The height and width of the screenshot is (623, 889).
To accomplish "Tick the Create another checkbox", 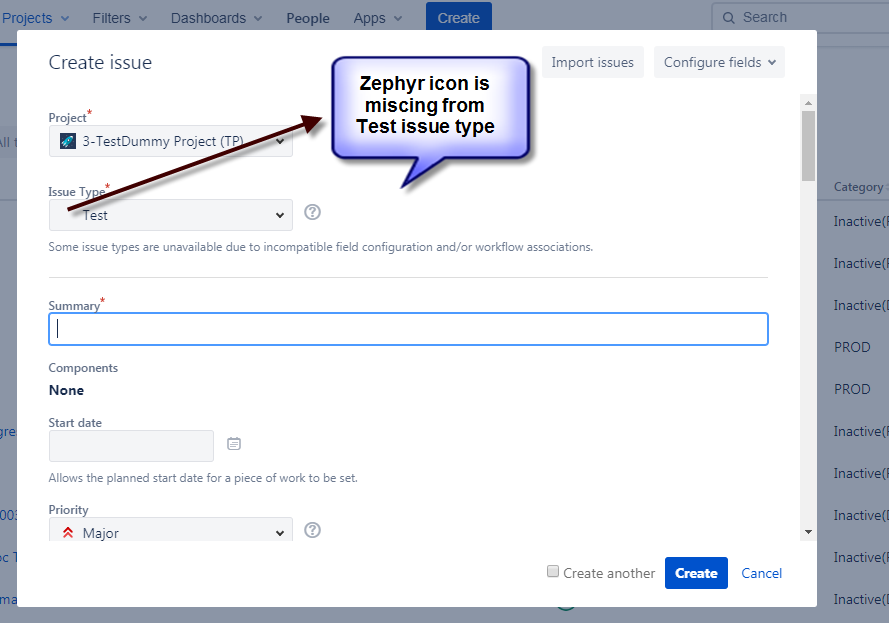I will pos(553,571).
